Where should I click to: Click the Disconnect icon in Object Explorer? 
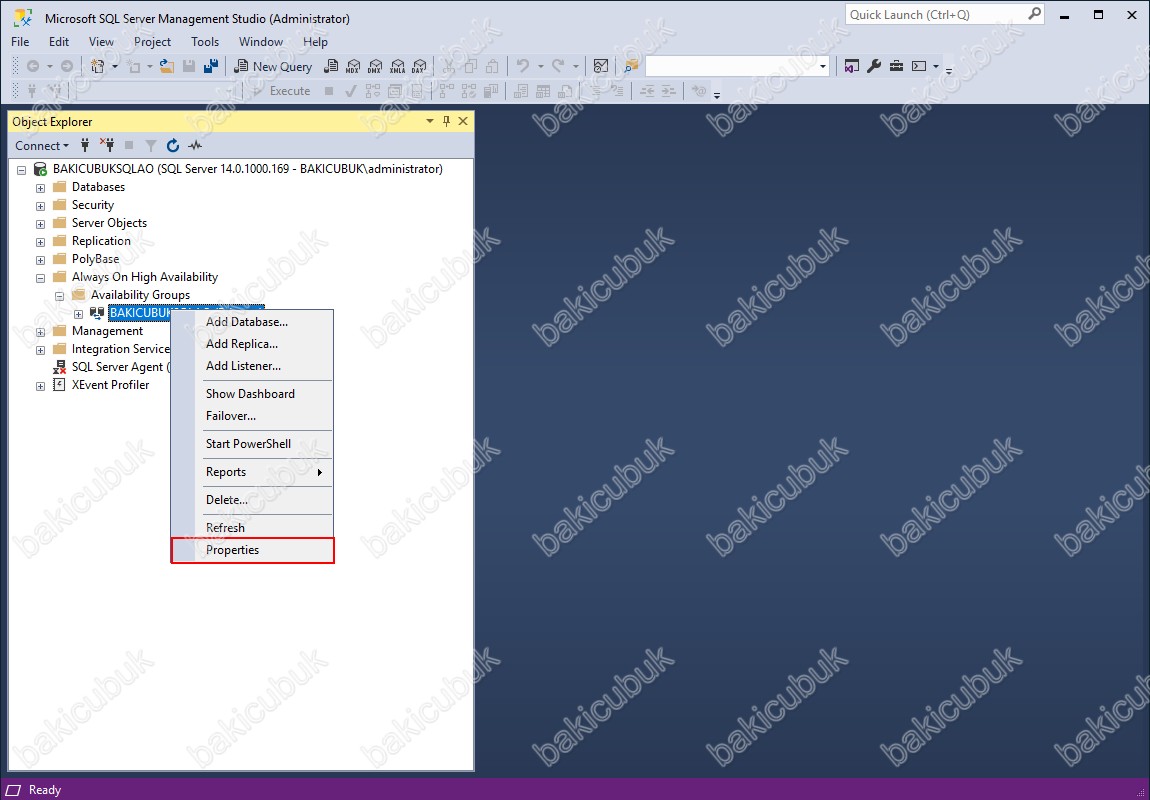(107, 145)
